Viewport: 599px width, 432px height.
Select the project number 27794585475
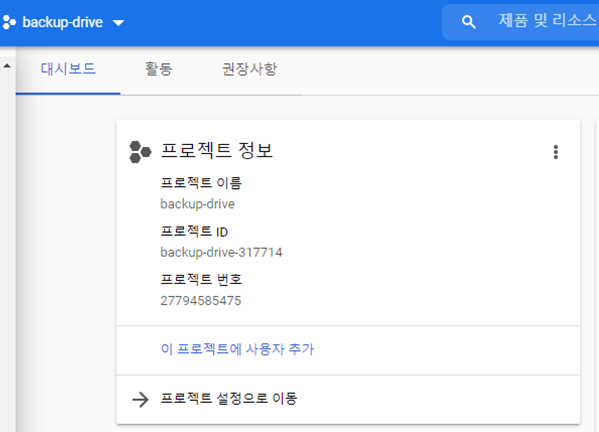pos(201,301)
